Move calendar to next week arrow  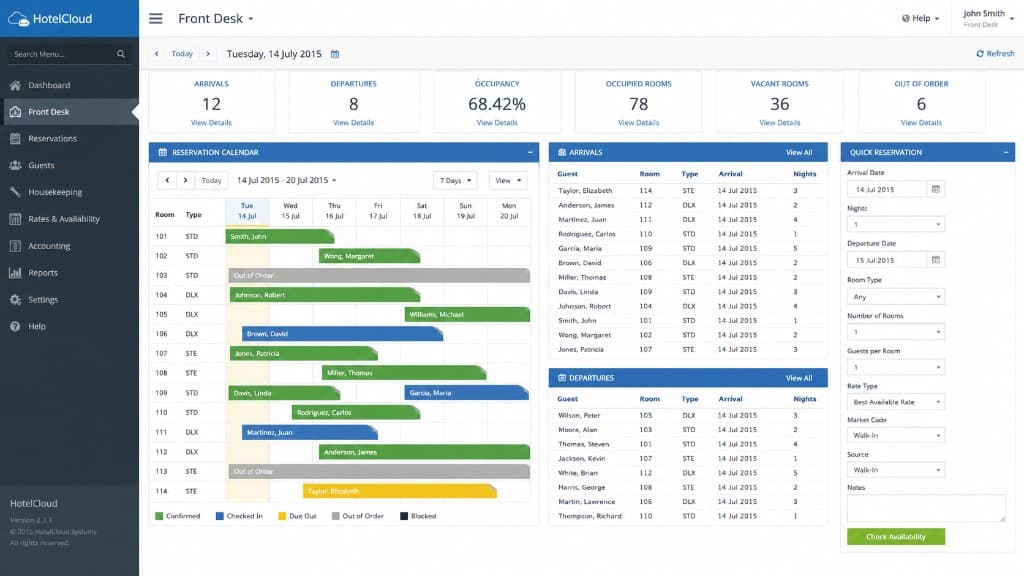(x=185, y=180)
